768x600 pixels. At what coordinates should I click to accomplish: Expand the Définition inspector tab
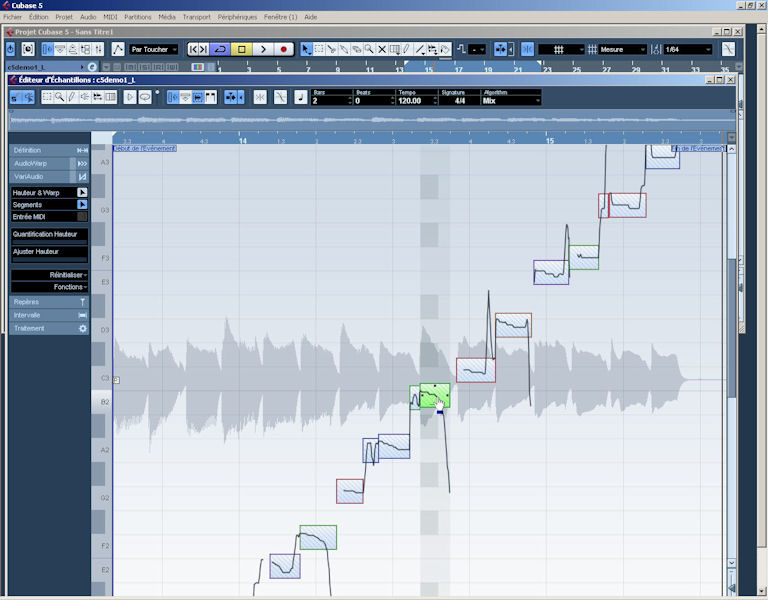(x=49, y=150)
